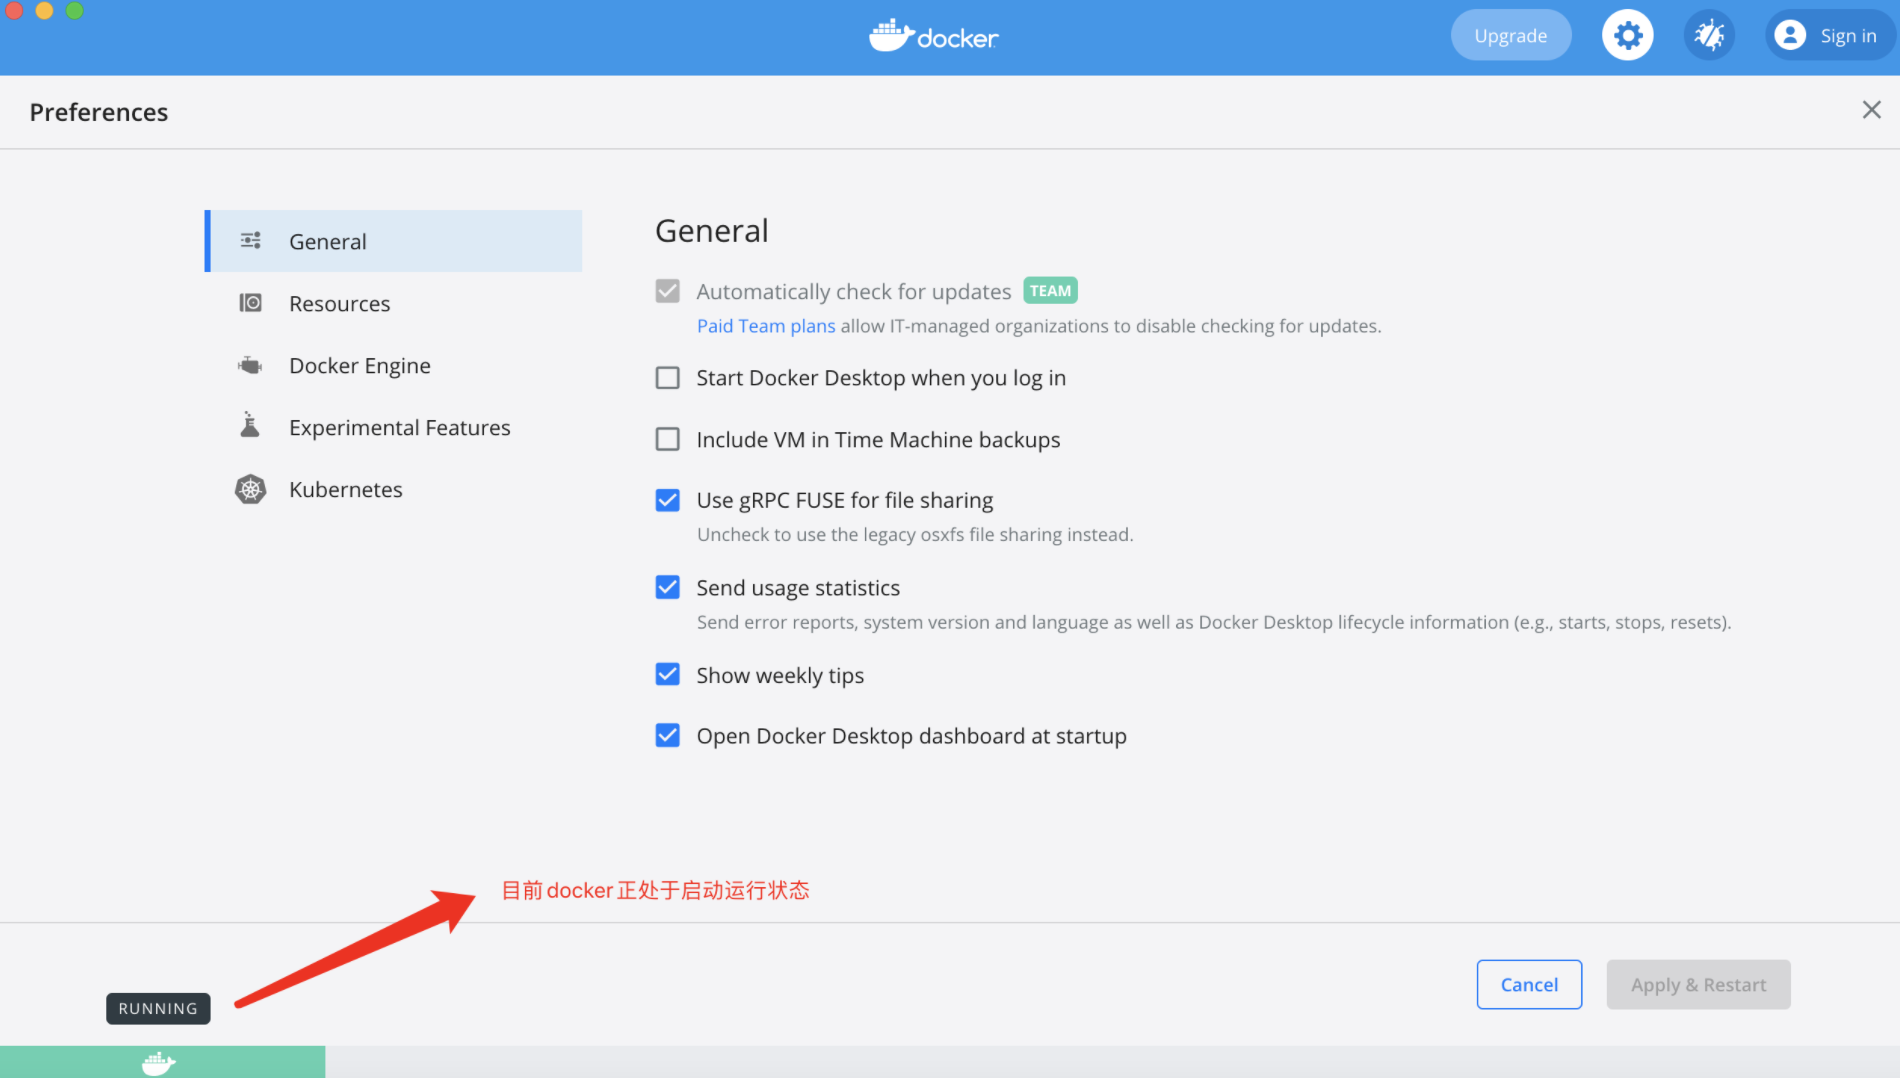
Task: Enable Include VM in Time Machine backups
Action: tap(667, 439)
